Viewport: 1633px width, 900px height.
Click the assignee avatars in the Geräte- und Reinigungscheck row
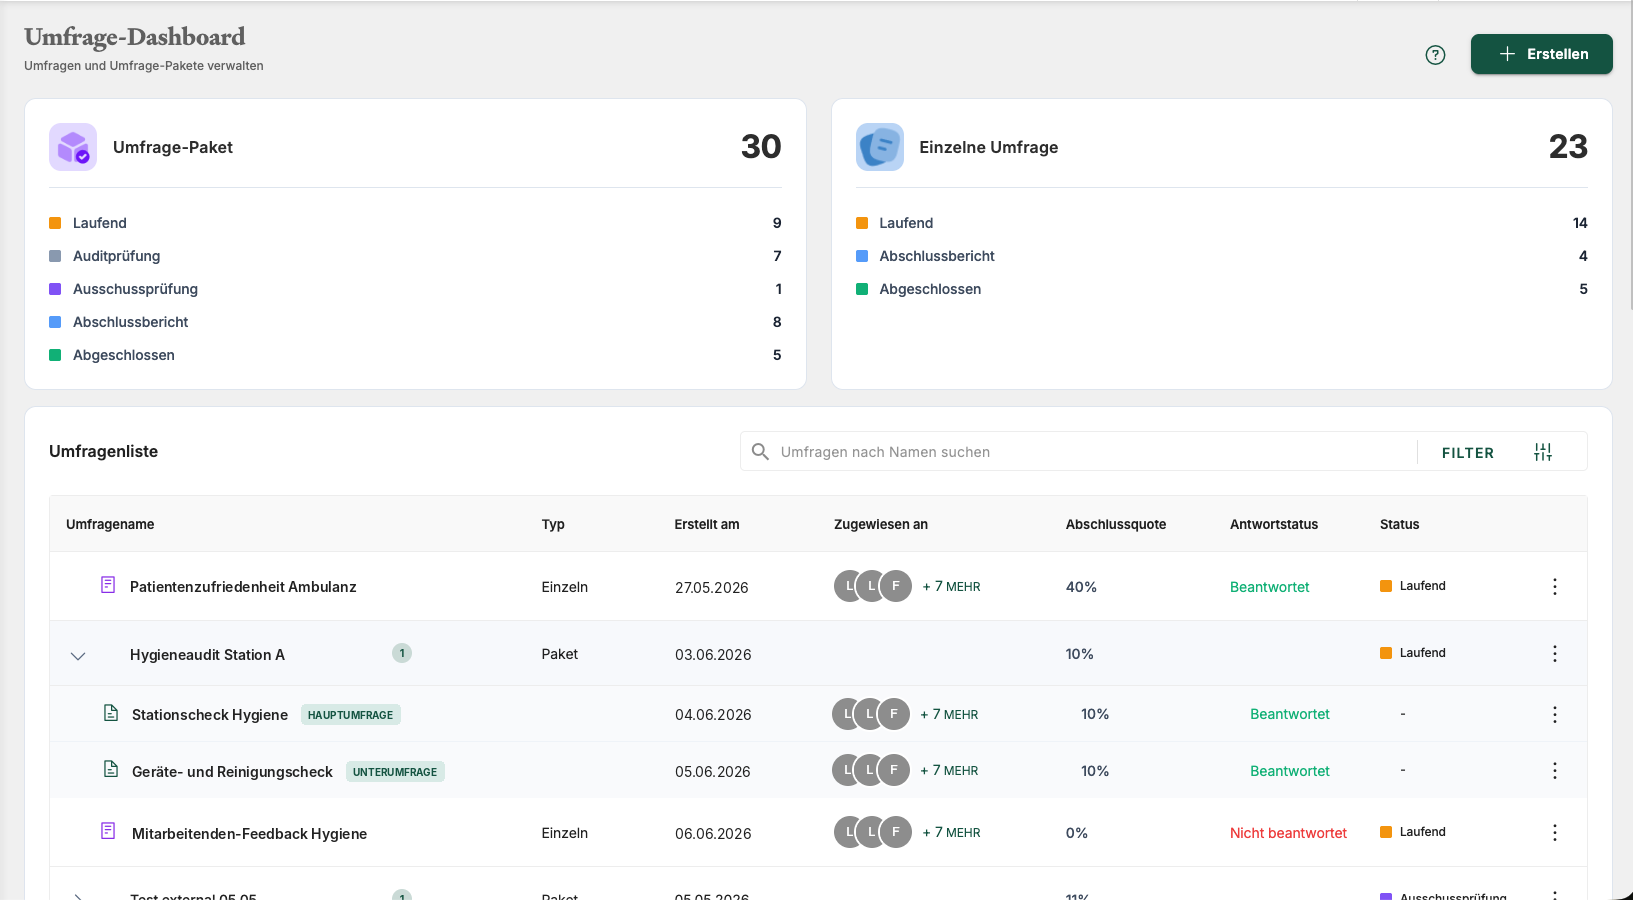871,770
